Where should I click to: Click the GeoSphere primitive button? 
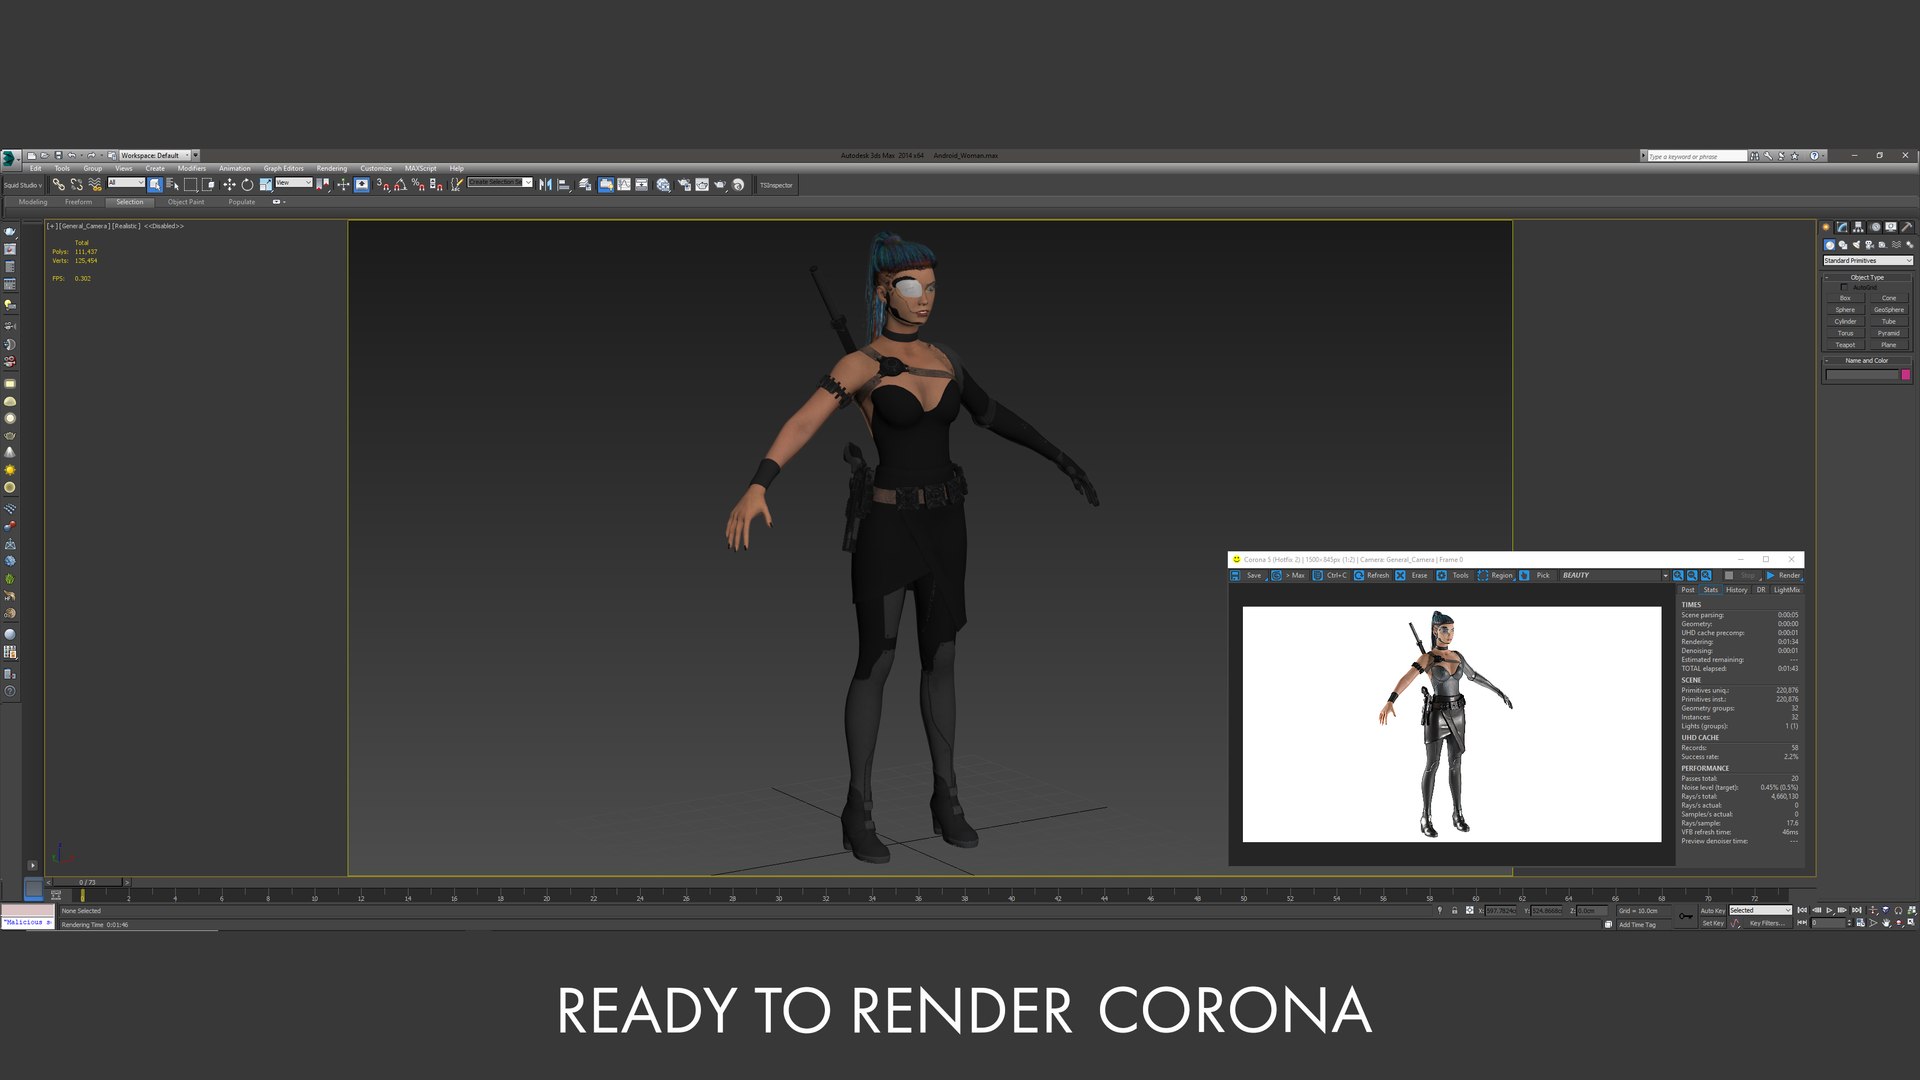tap(1889, 310)
